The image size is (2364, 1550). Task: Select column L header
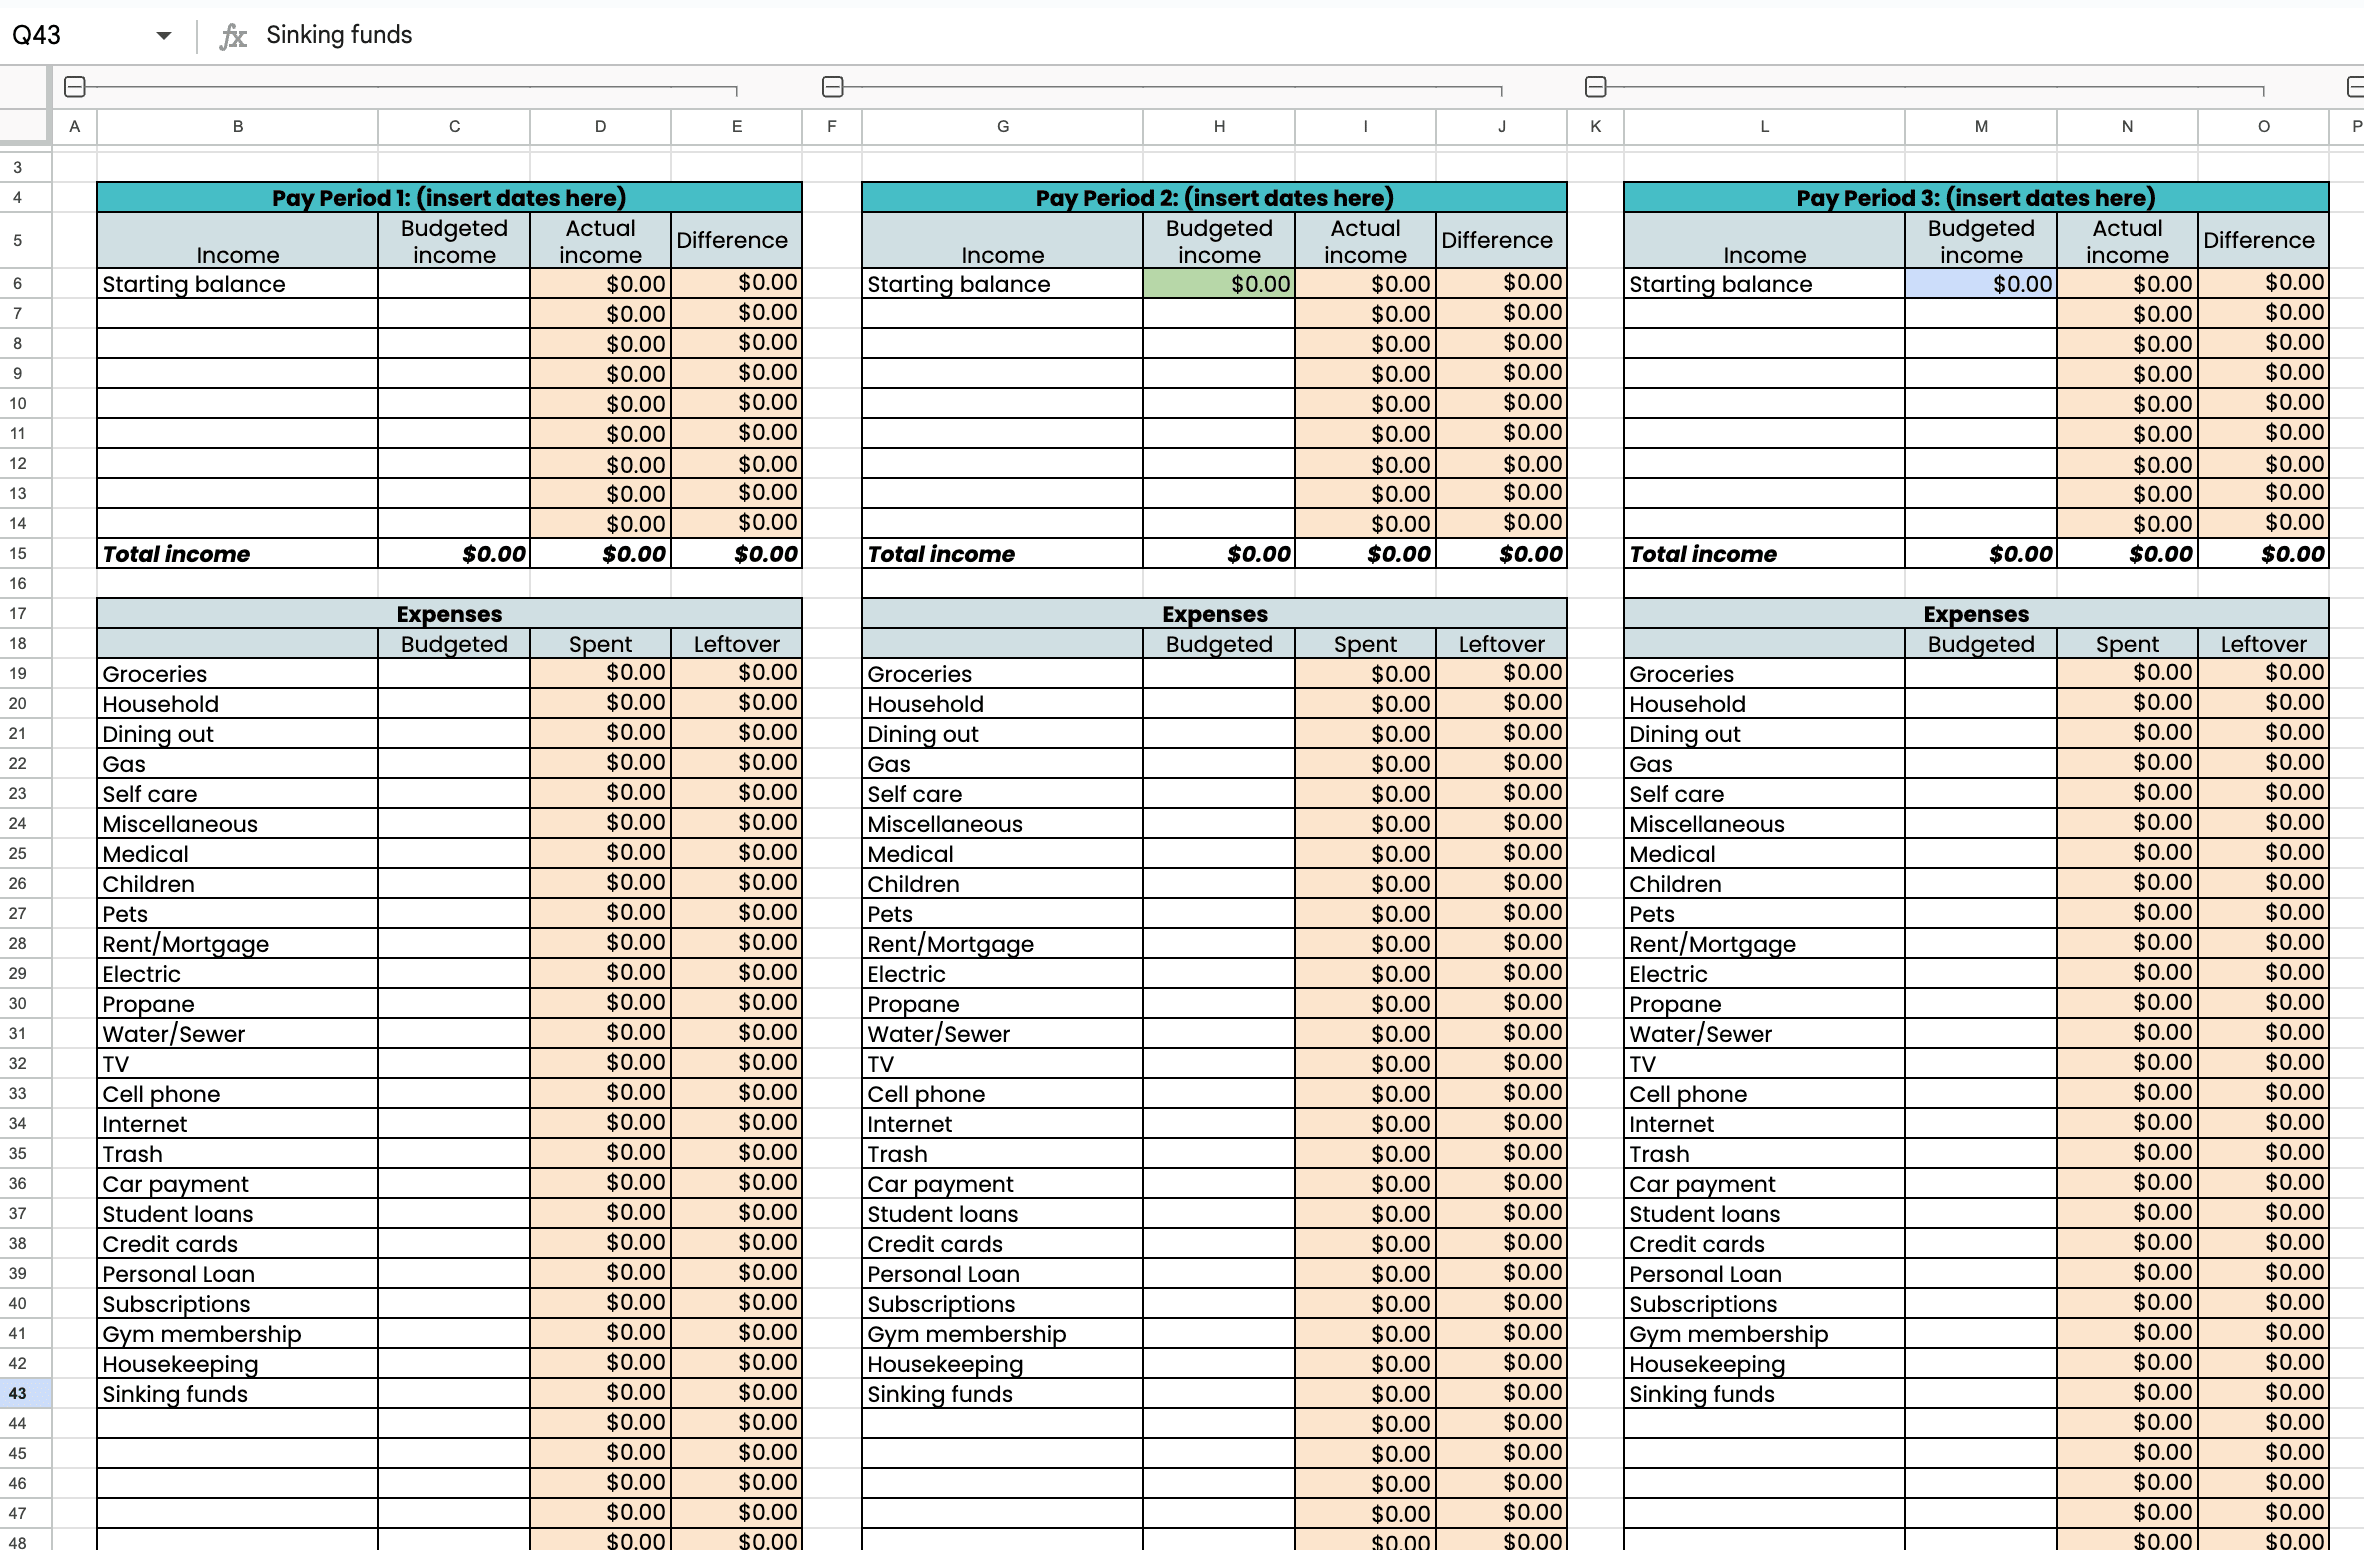[1765, 127]
